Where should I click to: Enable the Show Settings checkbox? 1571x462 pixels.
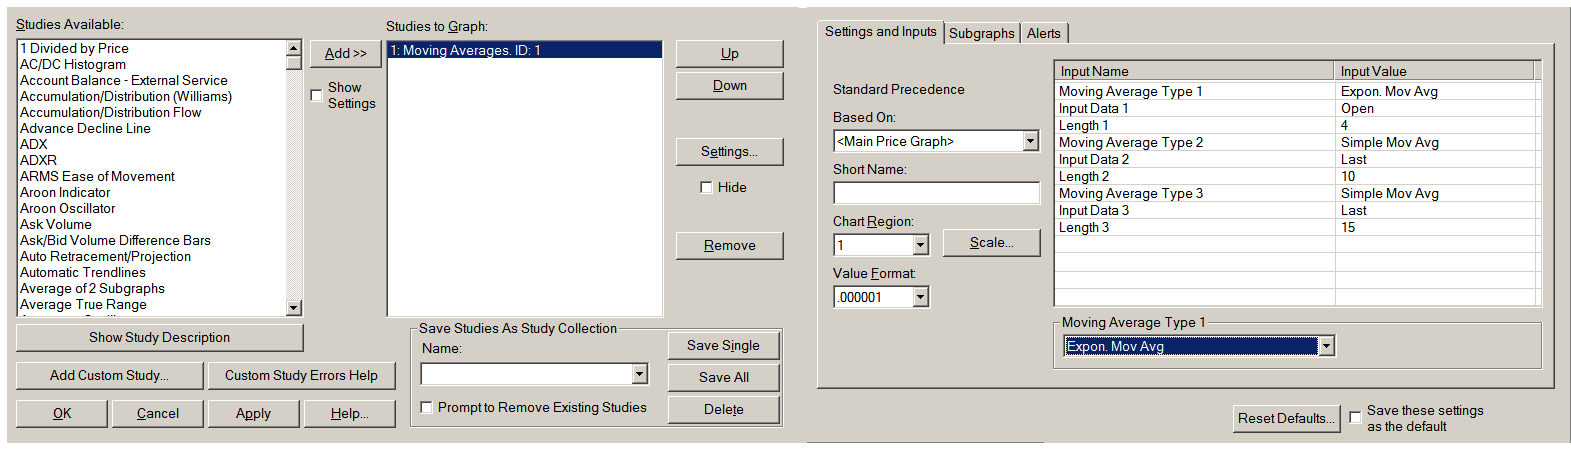click(317, 95)
